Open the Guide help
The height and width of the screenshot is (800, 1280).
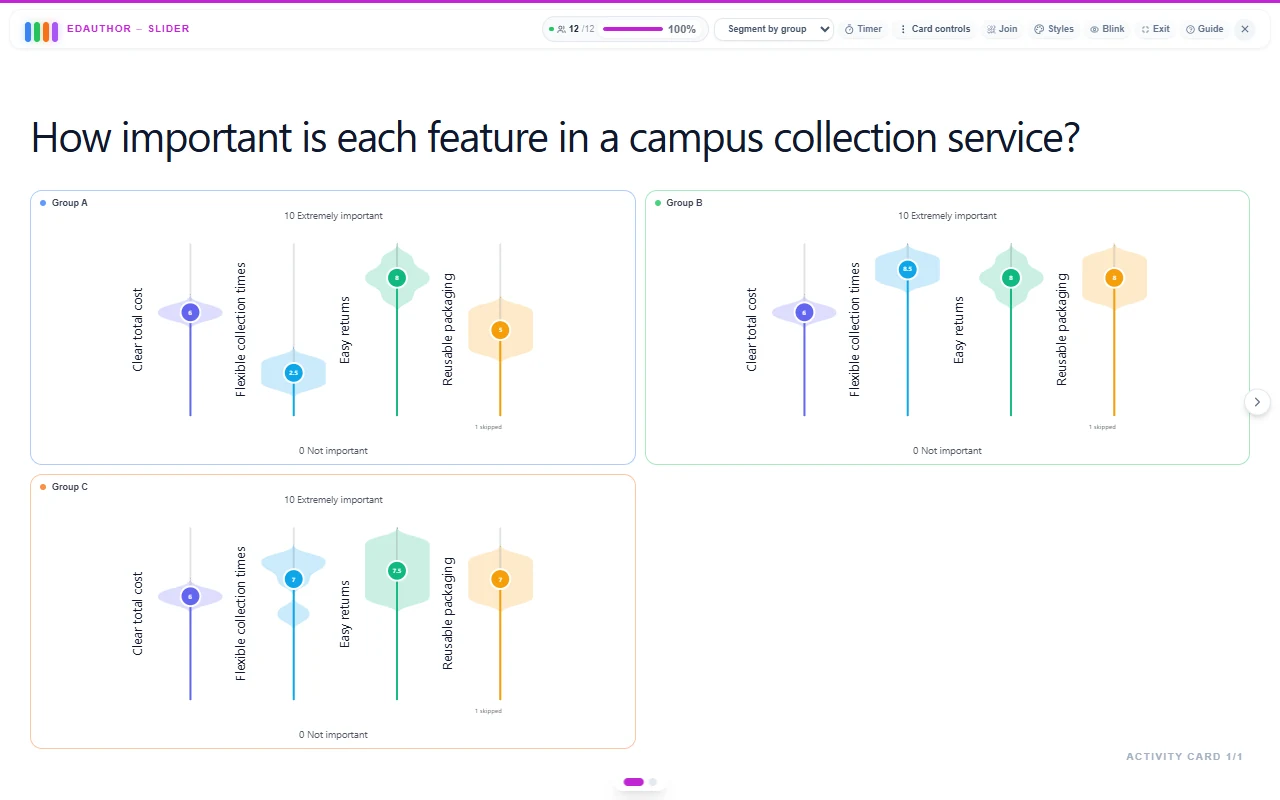[x=1204, y=29]
